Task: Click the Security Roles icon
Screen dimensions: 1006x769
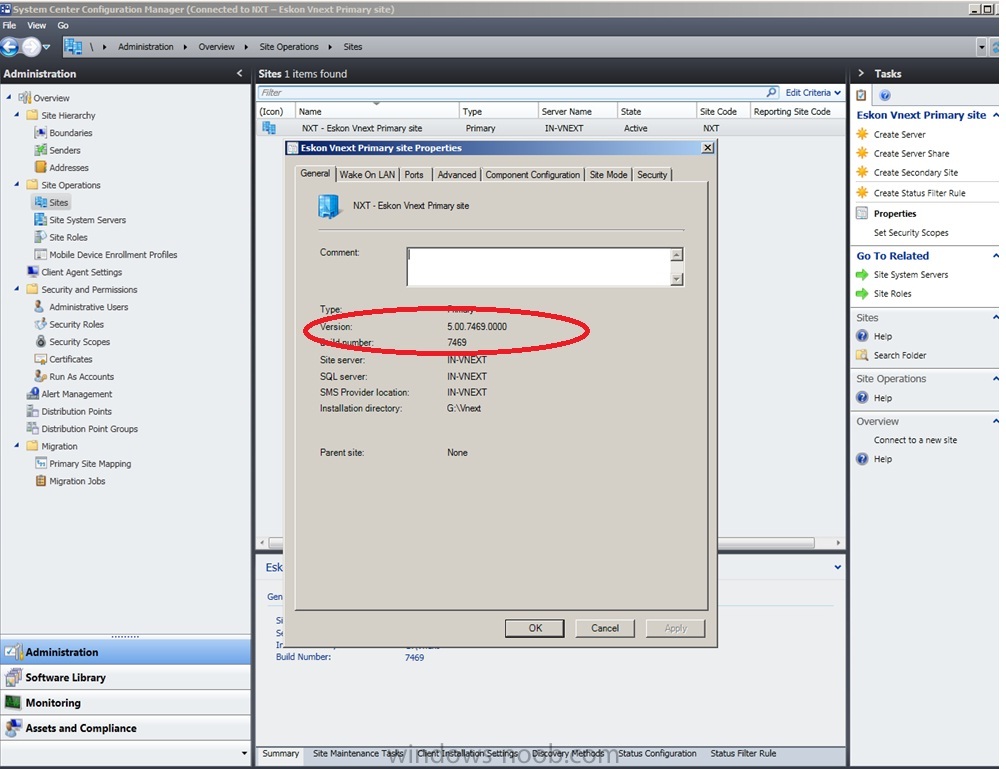Action: click(40, 324)
